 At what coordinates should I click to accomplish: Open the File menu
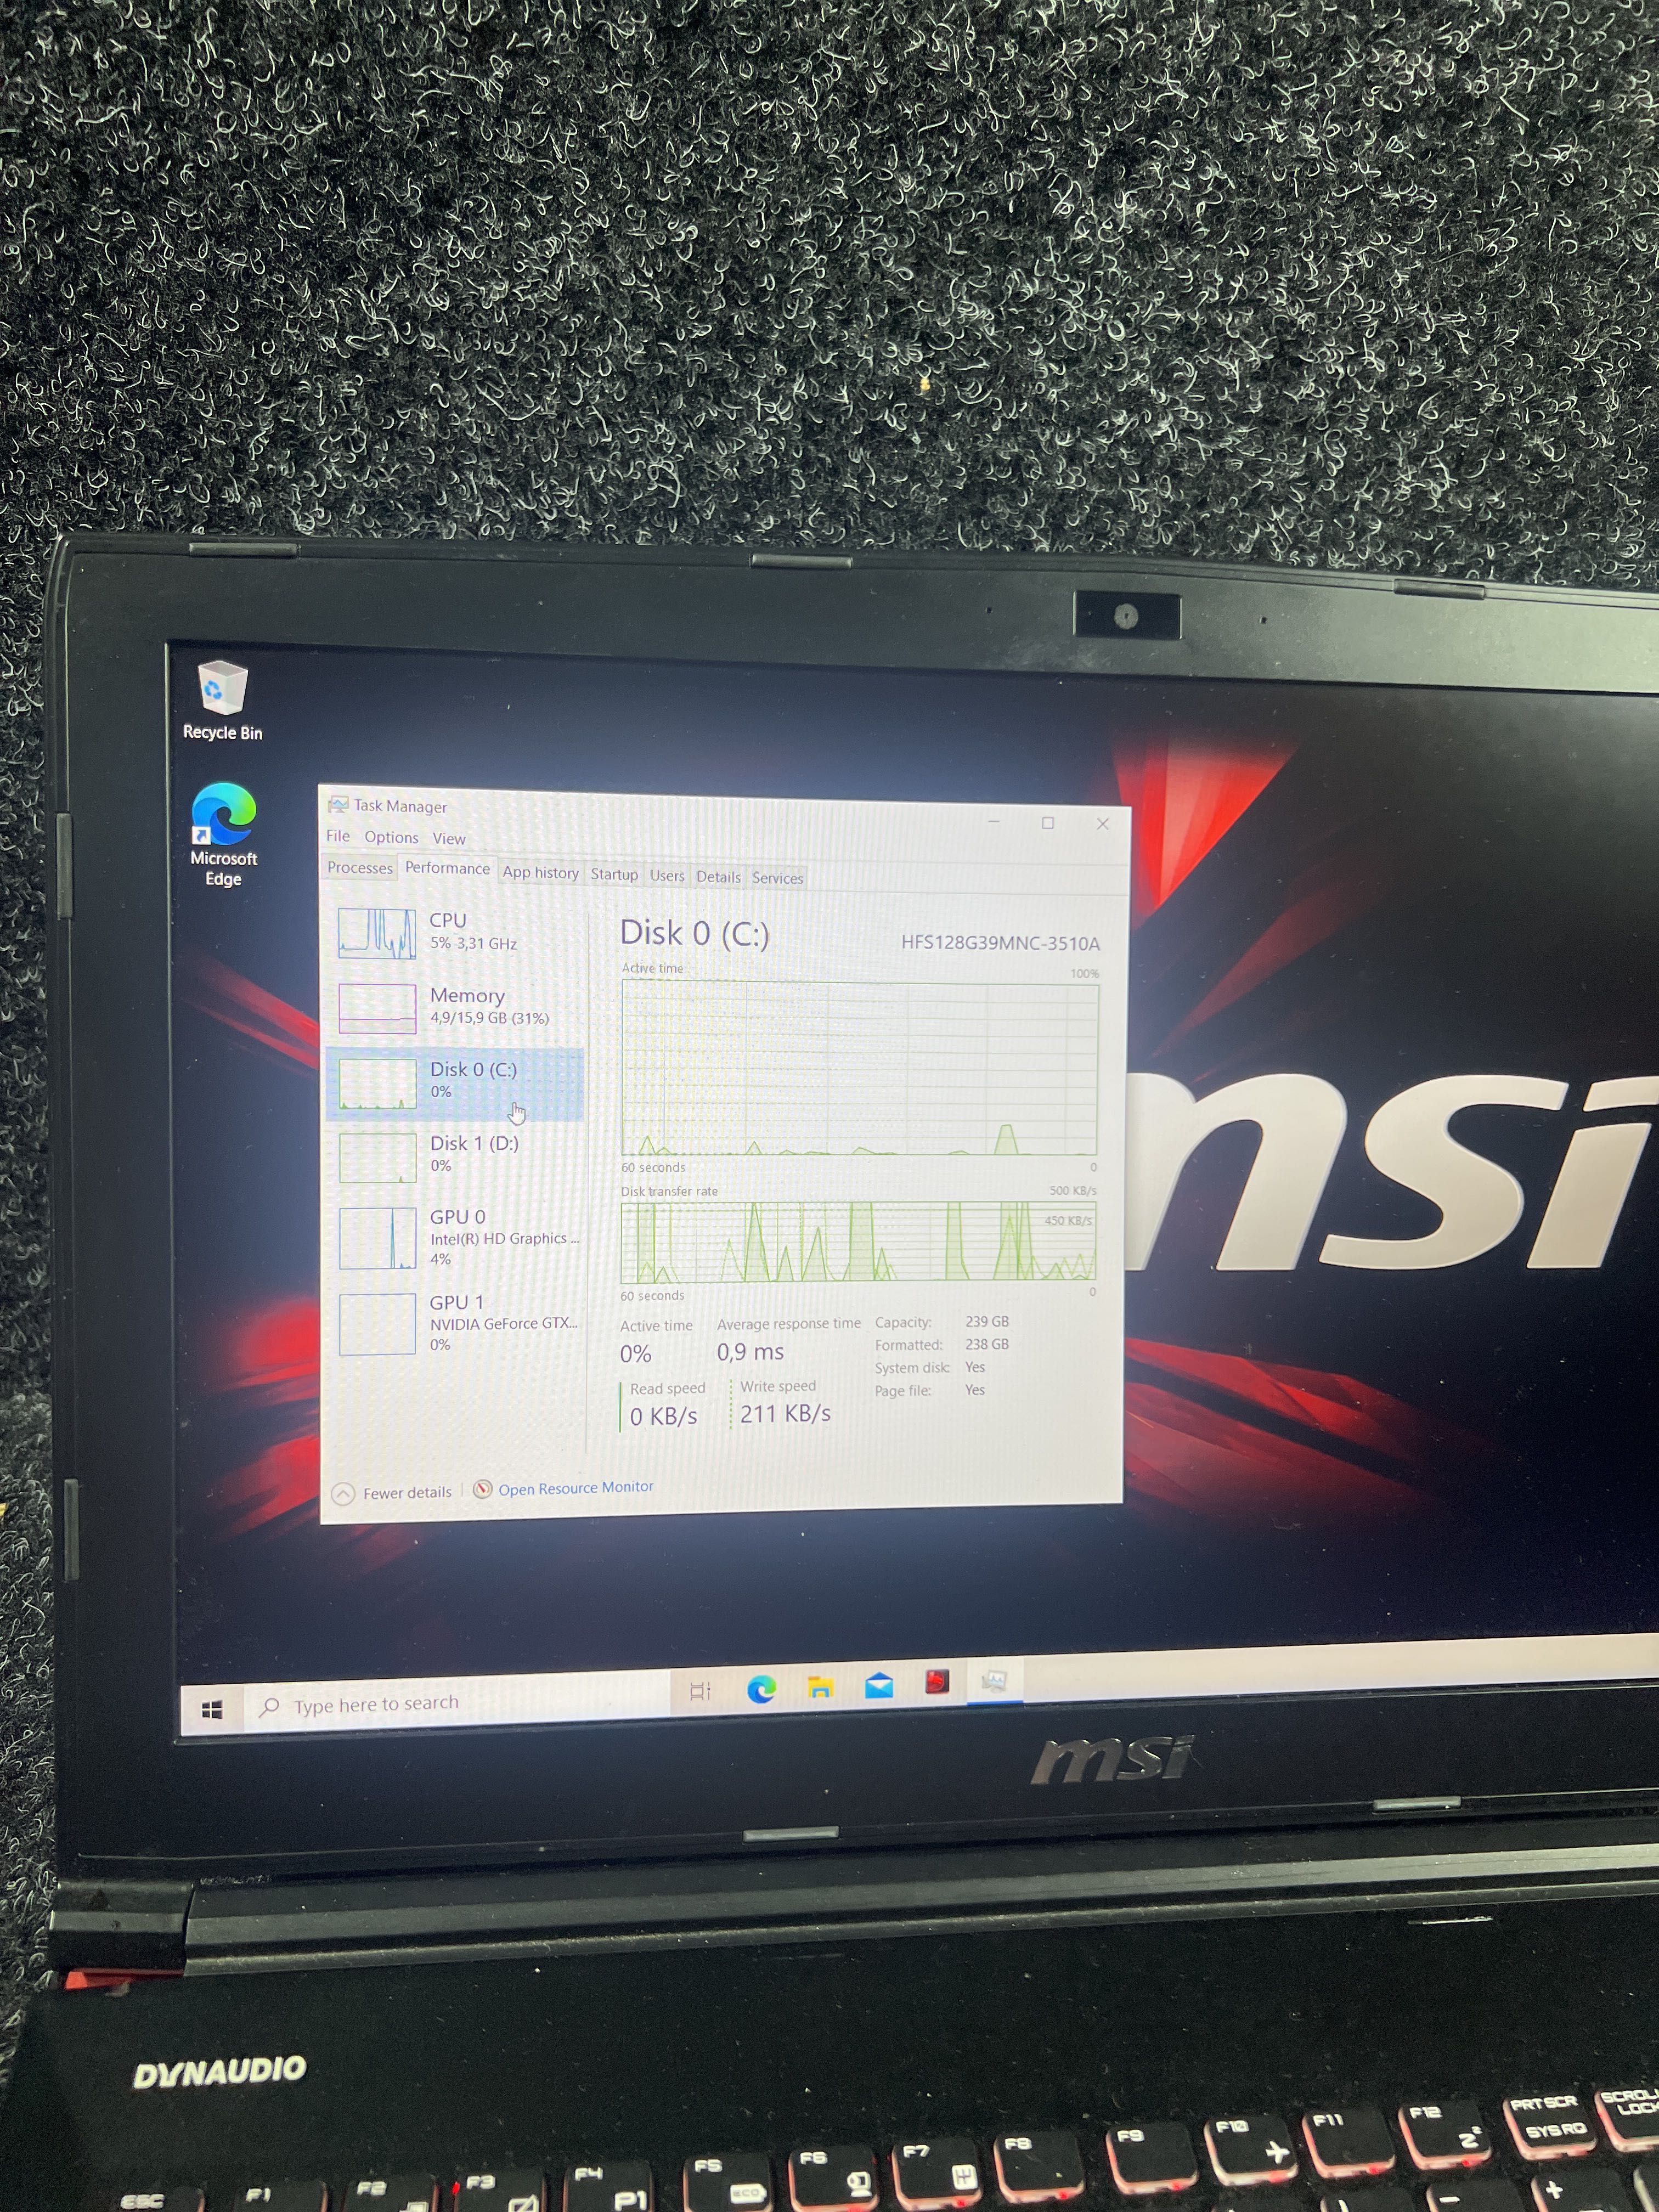click(338, 836)
